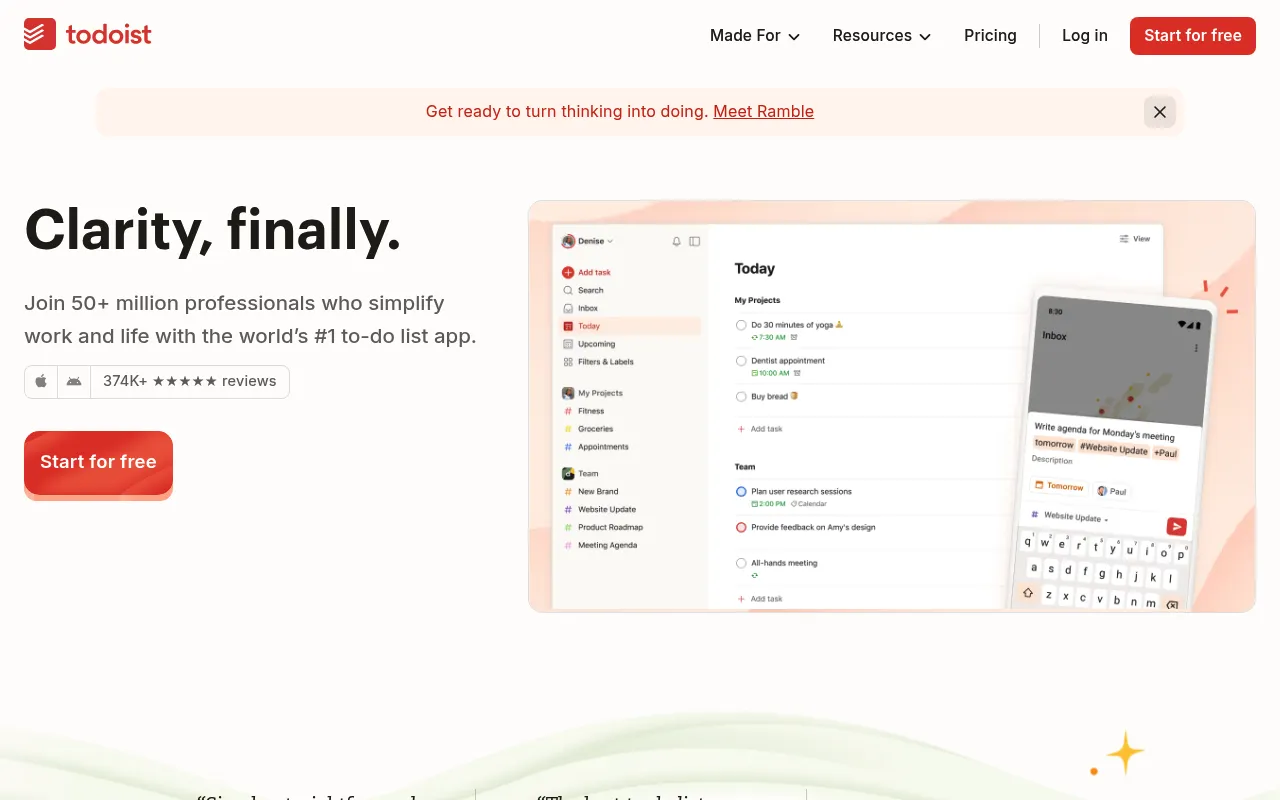Screen dimensions: 1280x800
Task: Open the Denise account dropdown
Action: (587, 241)
